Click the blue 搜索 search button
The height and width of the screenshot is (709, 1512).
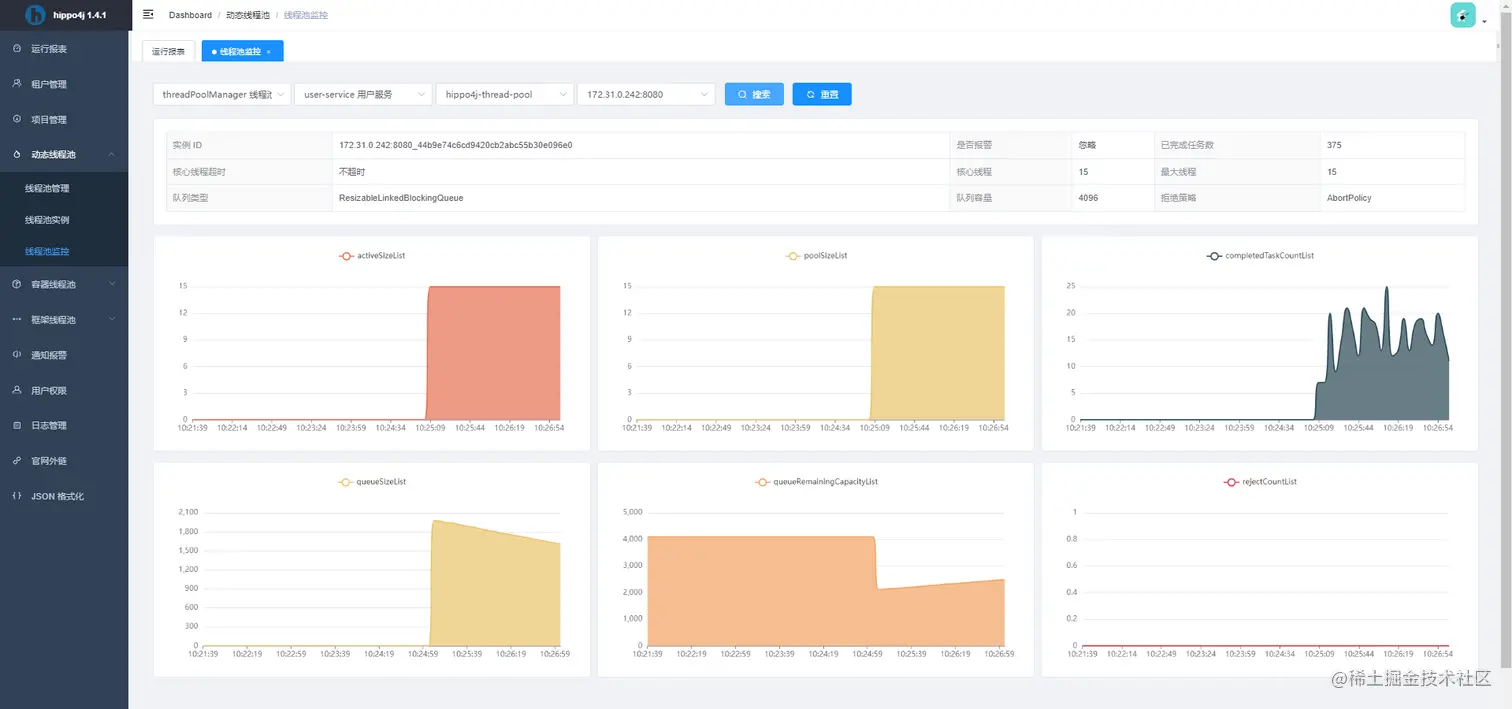(754, 94)
